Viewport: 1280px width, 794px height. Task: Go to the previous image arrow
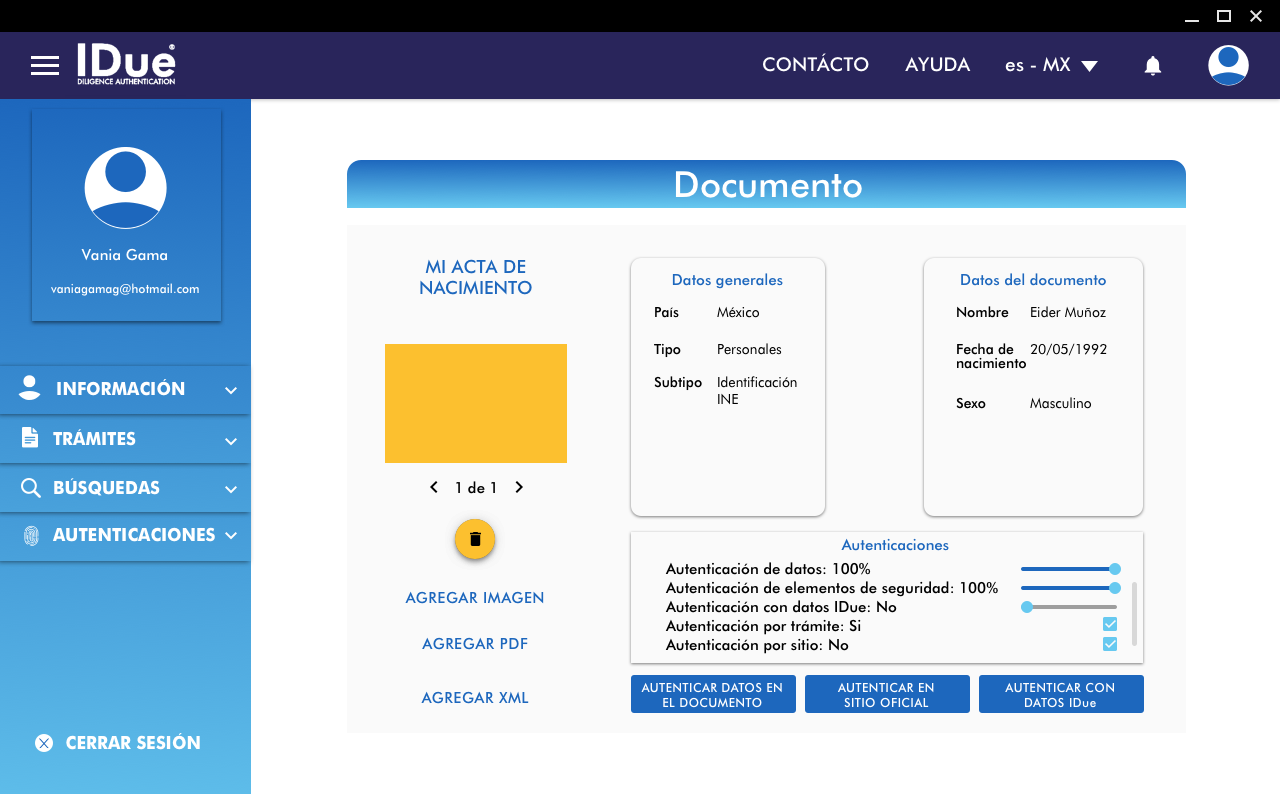click(434, 488)
